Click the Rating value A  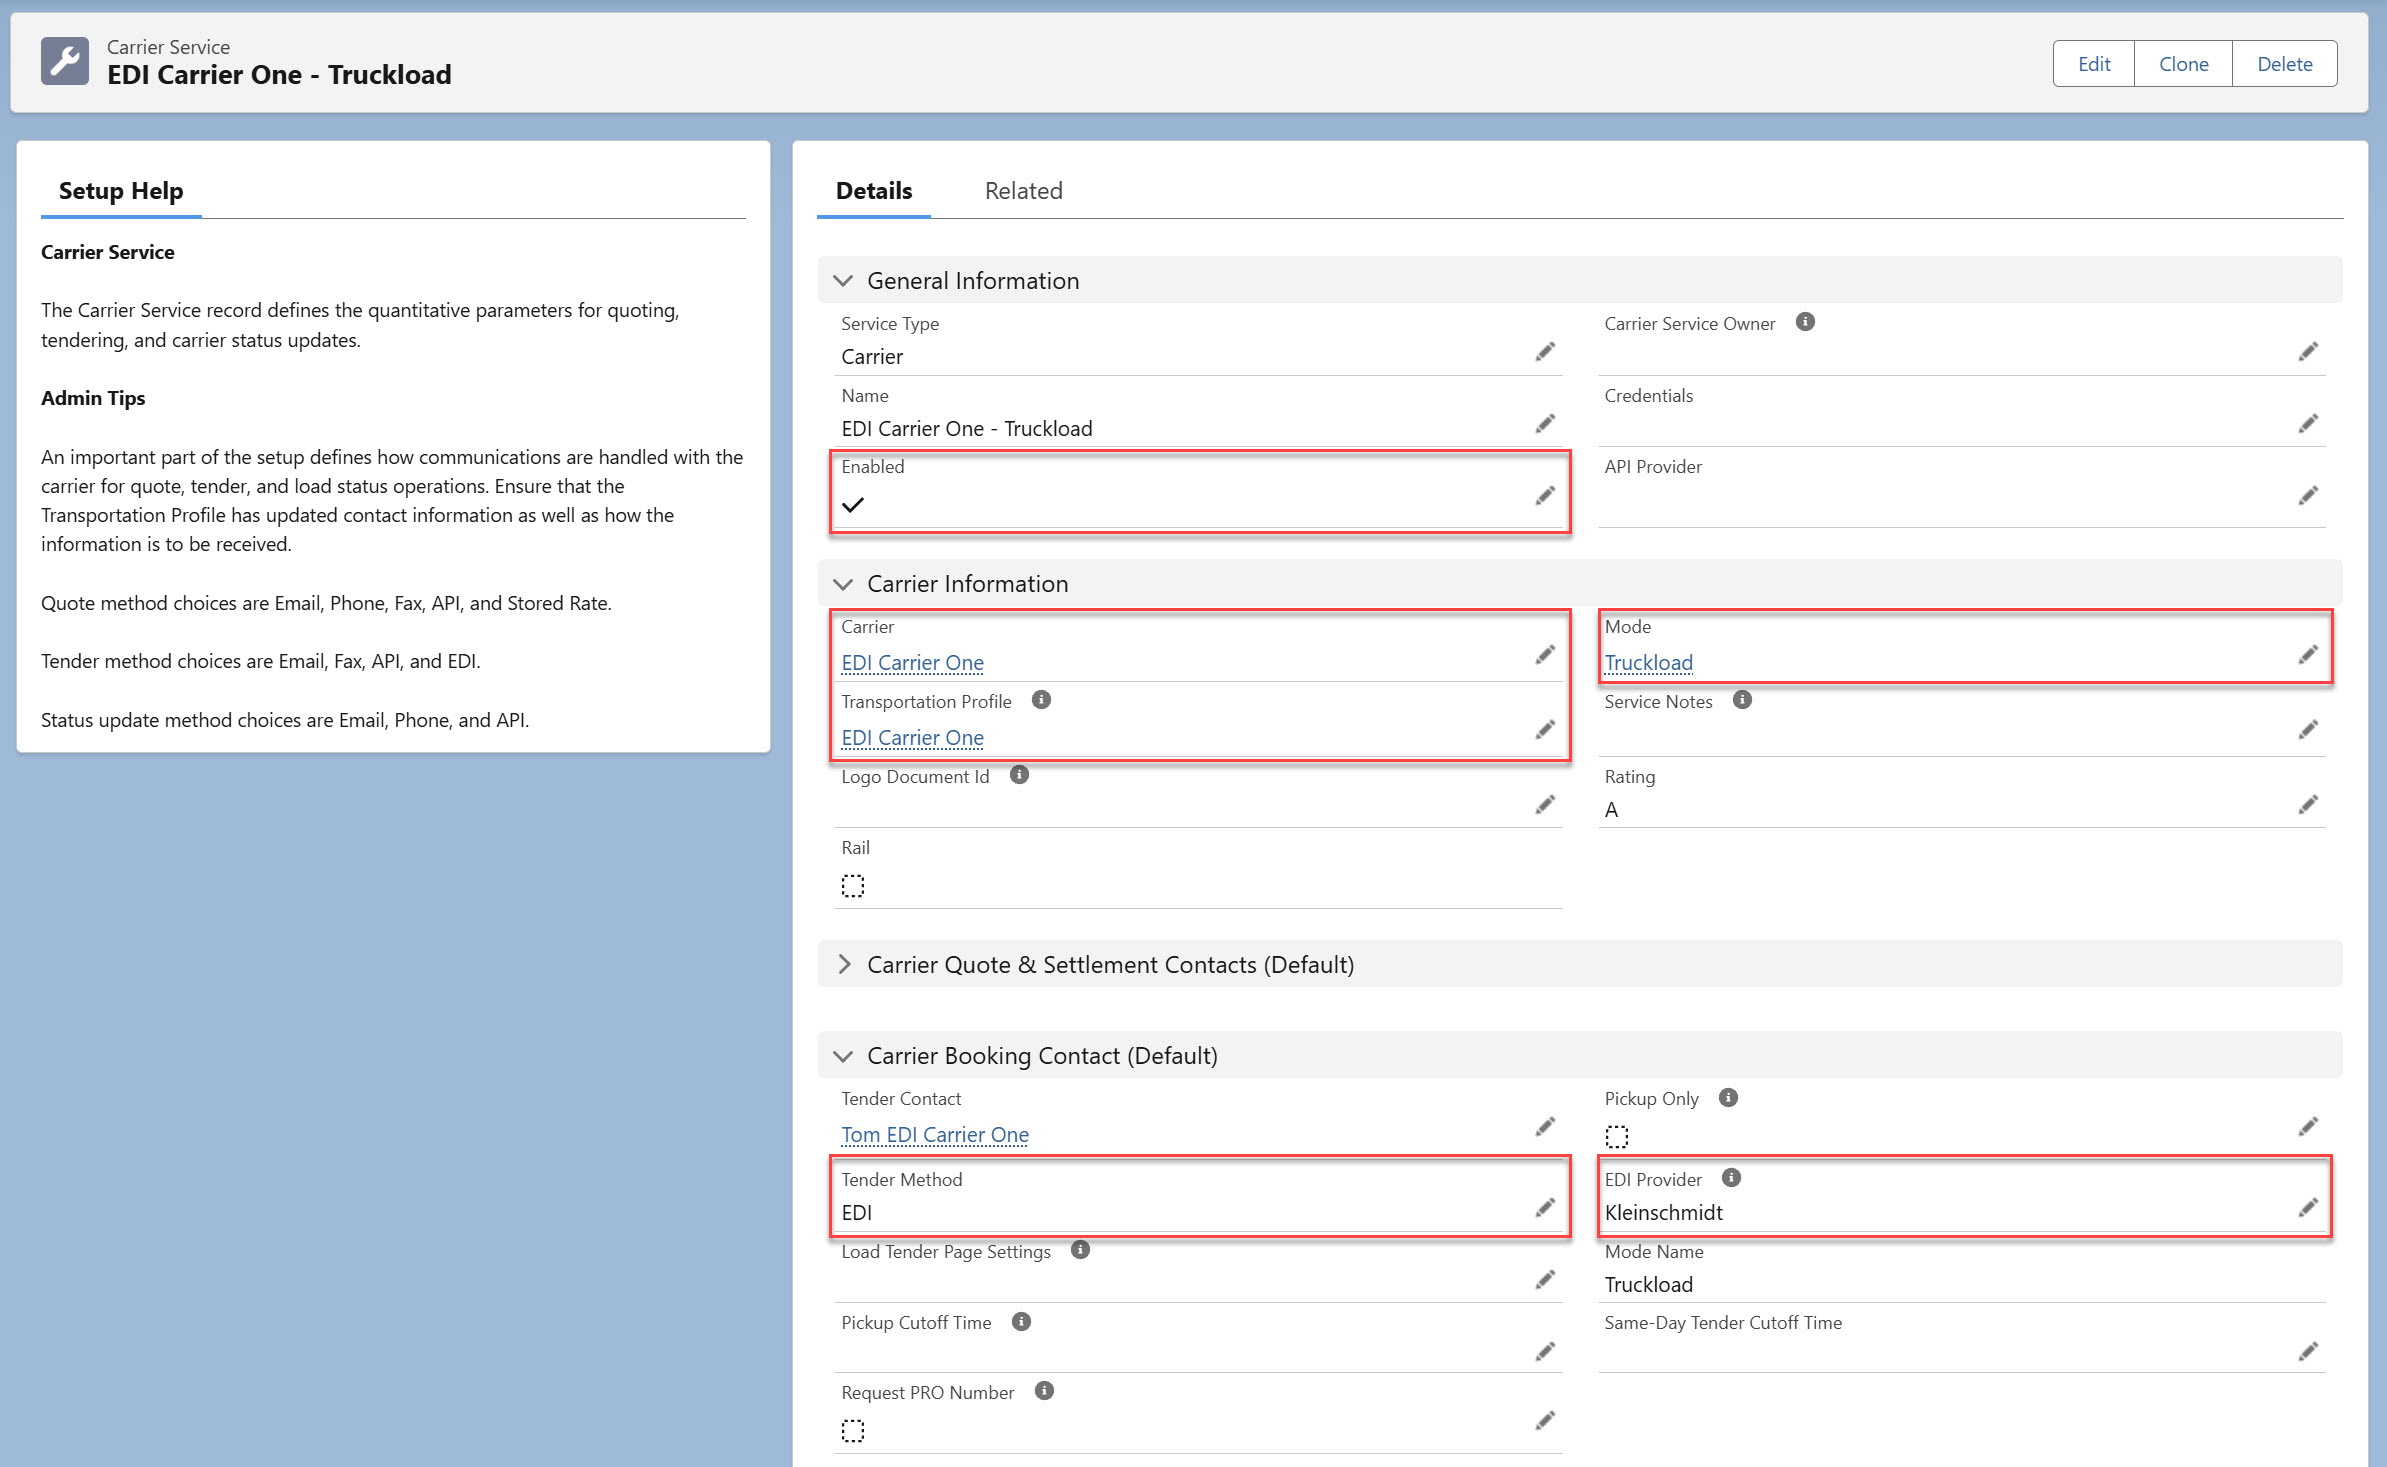1612,810
